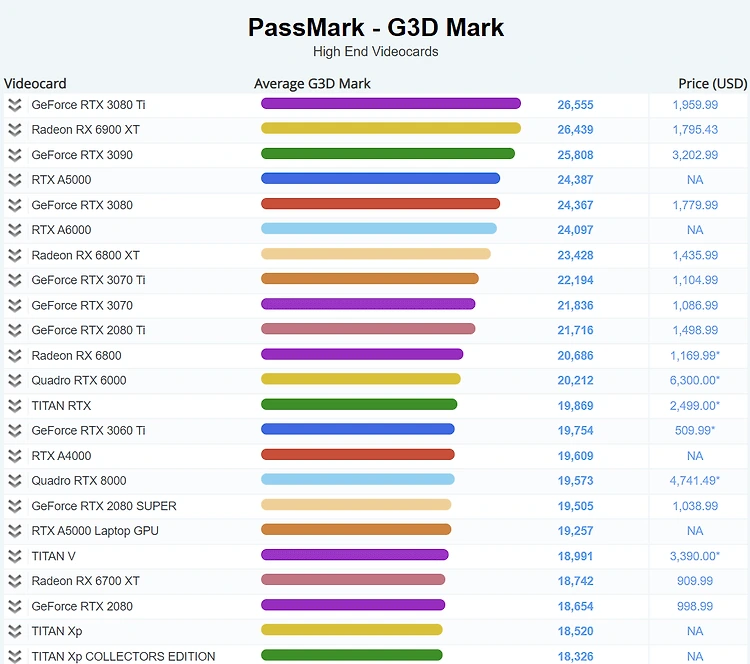Screen dimensions: 750x664
Task: Expand the GeForce RTX 2080 SUPER row chevron
Action: click(15, 506)
